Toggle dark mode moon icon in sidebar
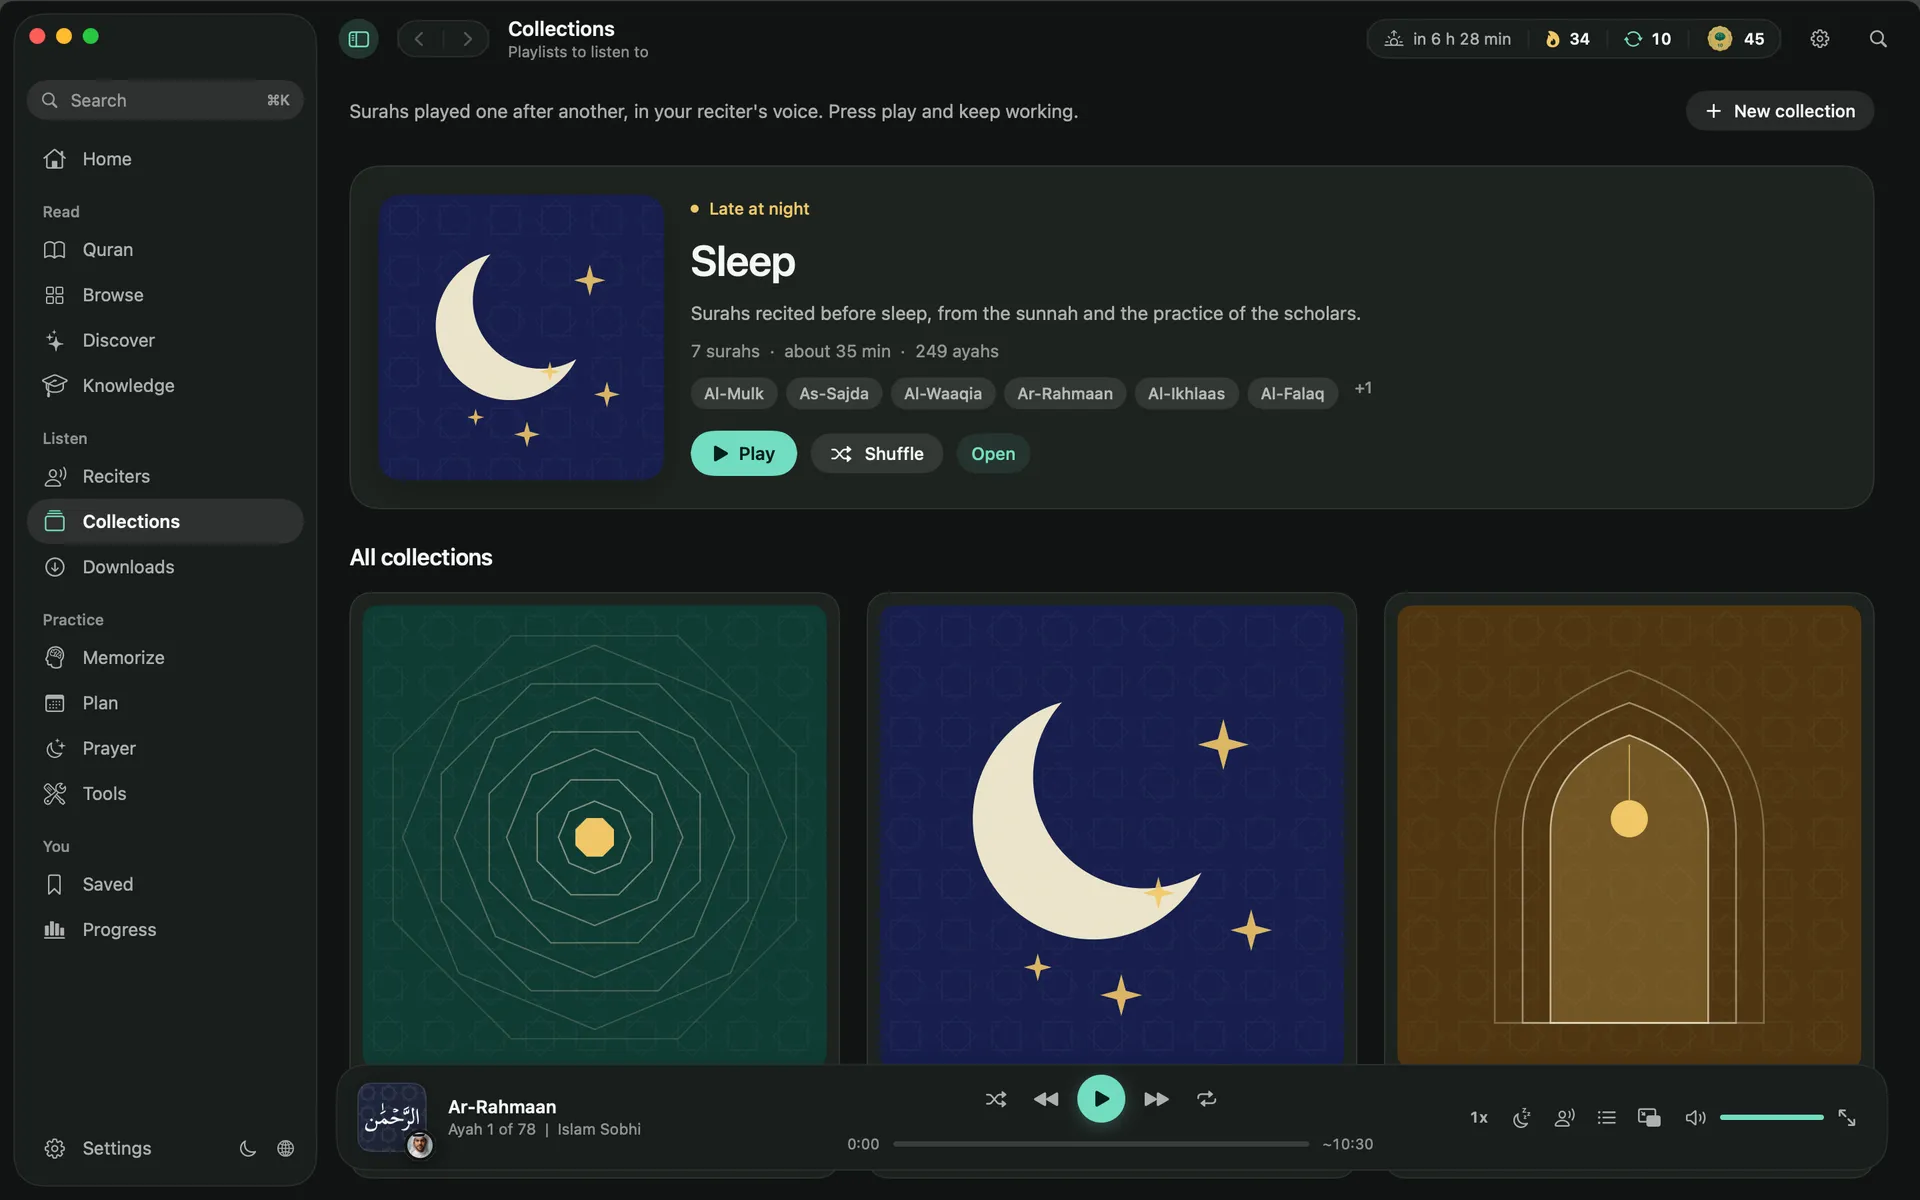1920x1200 pixels. click(247, 1148)
